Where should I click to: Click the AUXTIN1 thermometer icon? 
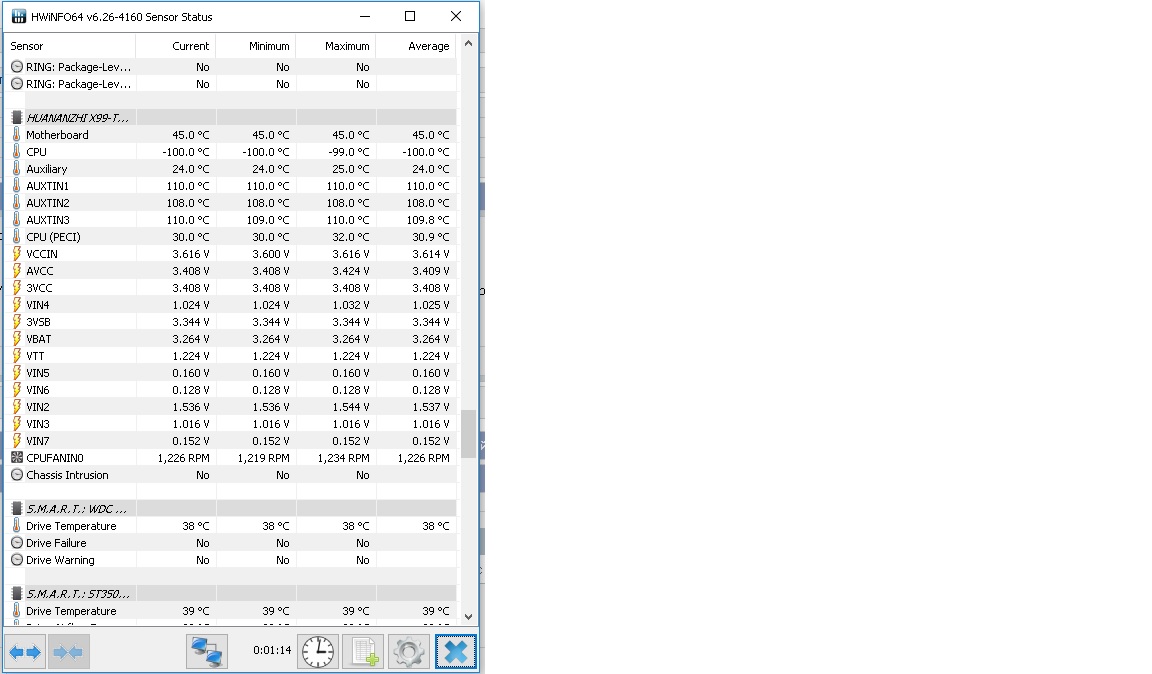click(17, 186)
